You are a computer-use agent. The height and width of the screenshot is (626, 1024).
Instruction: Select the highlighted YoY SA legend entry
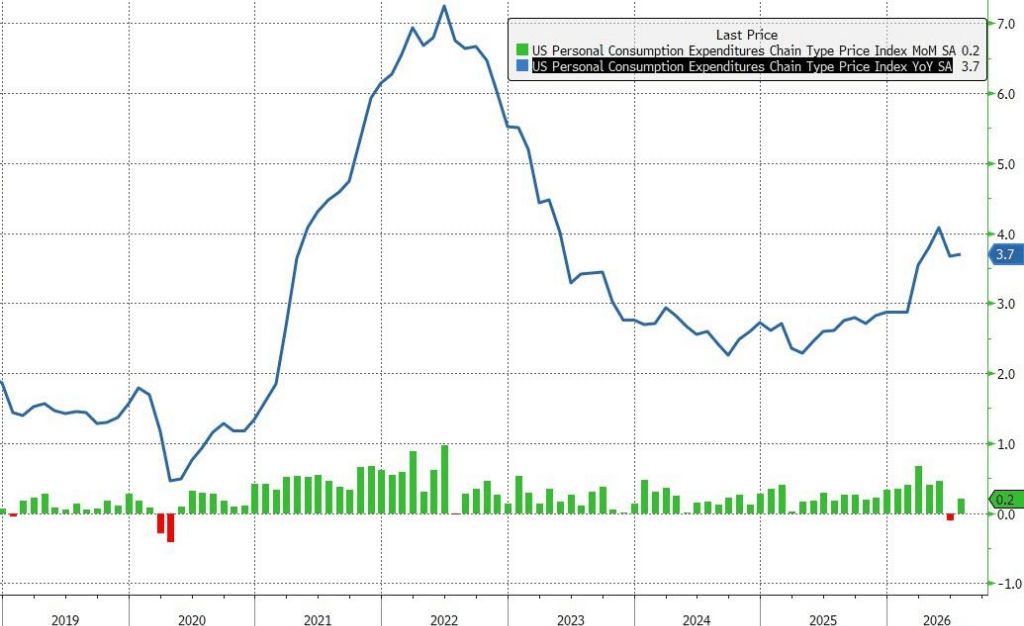[x=742, y=66]
